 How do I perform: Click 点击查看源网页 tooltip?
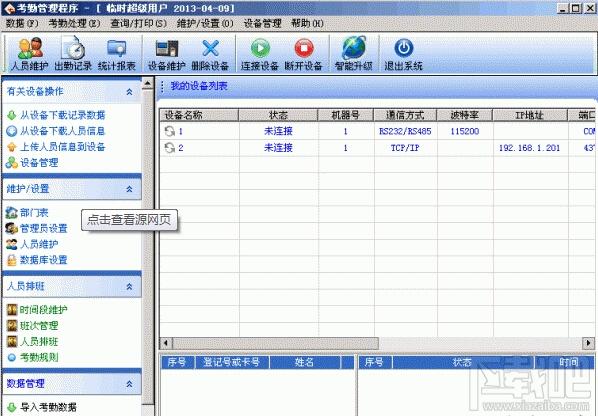[129, 220]
